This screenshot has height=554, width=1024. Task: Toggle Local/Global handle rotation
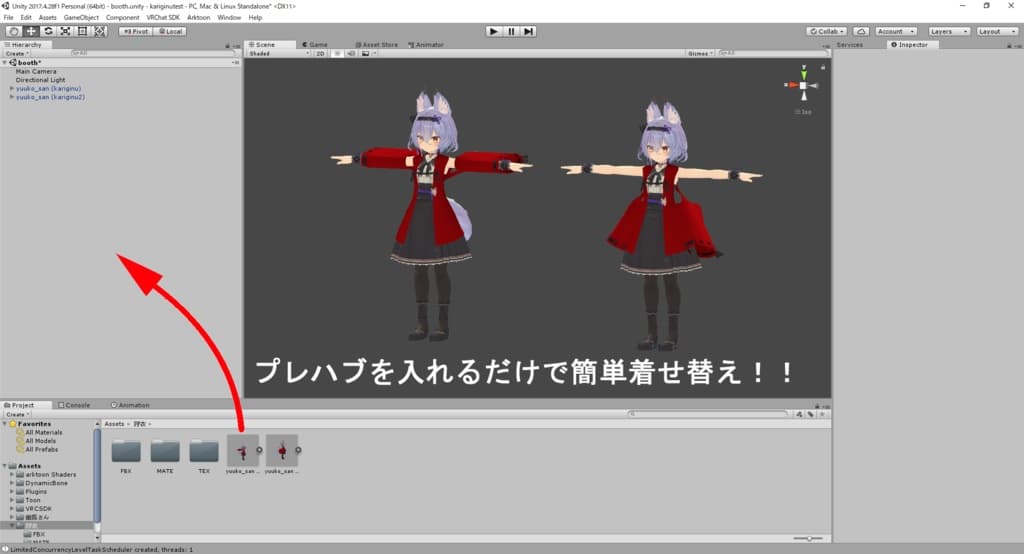[x=170, y=31]
